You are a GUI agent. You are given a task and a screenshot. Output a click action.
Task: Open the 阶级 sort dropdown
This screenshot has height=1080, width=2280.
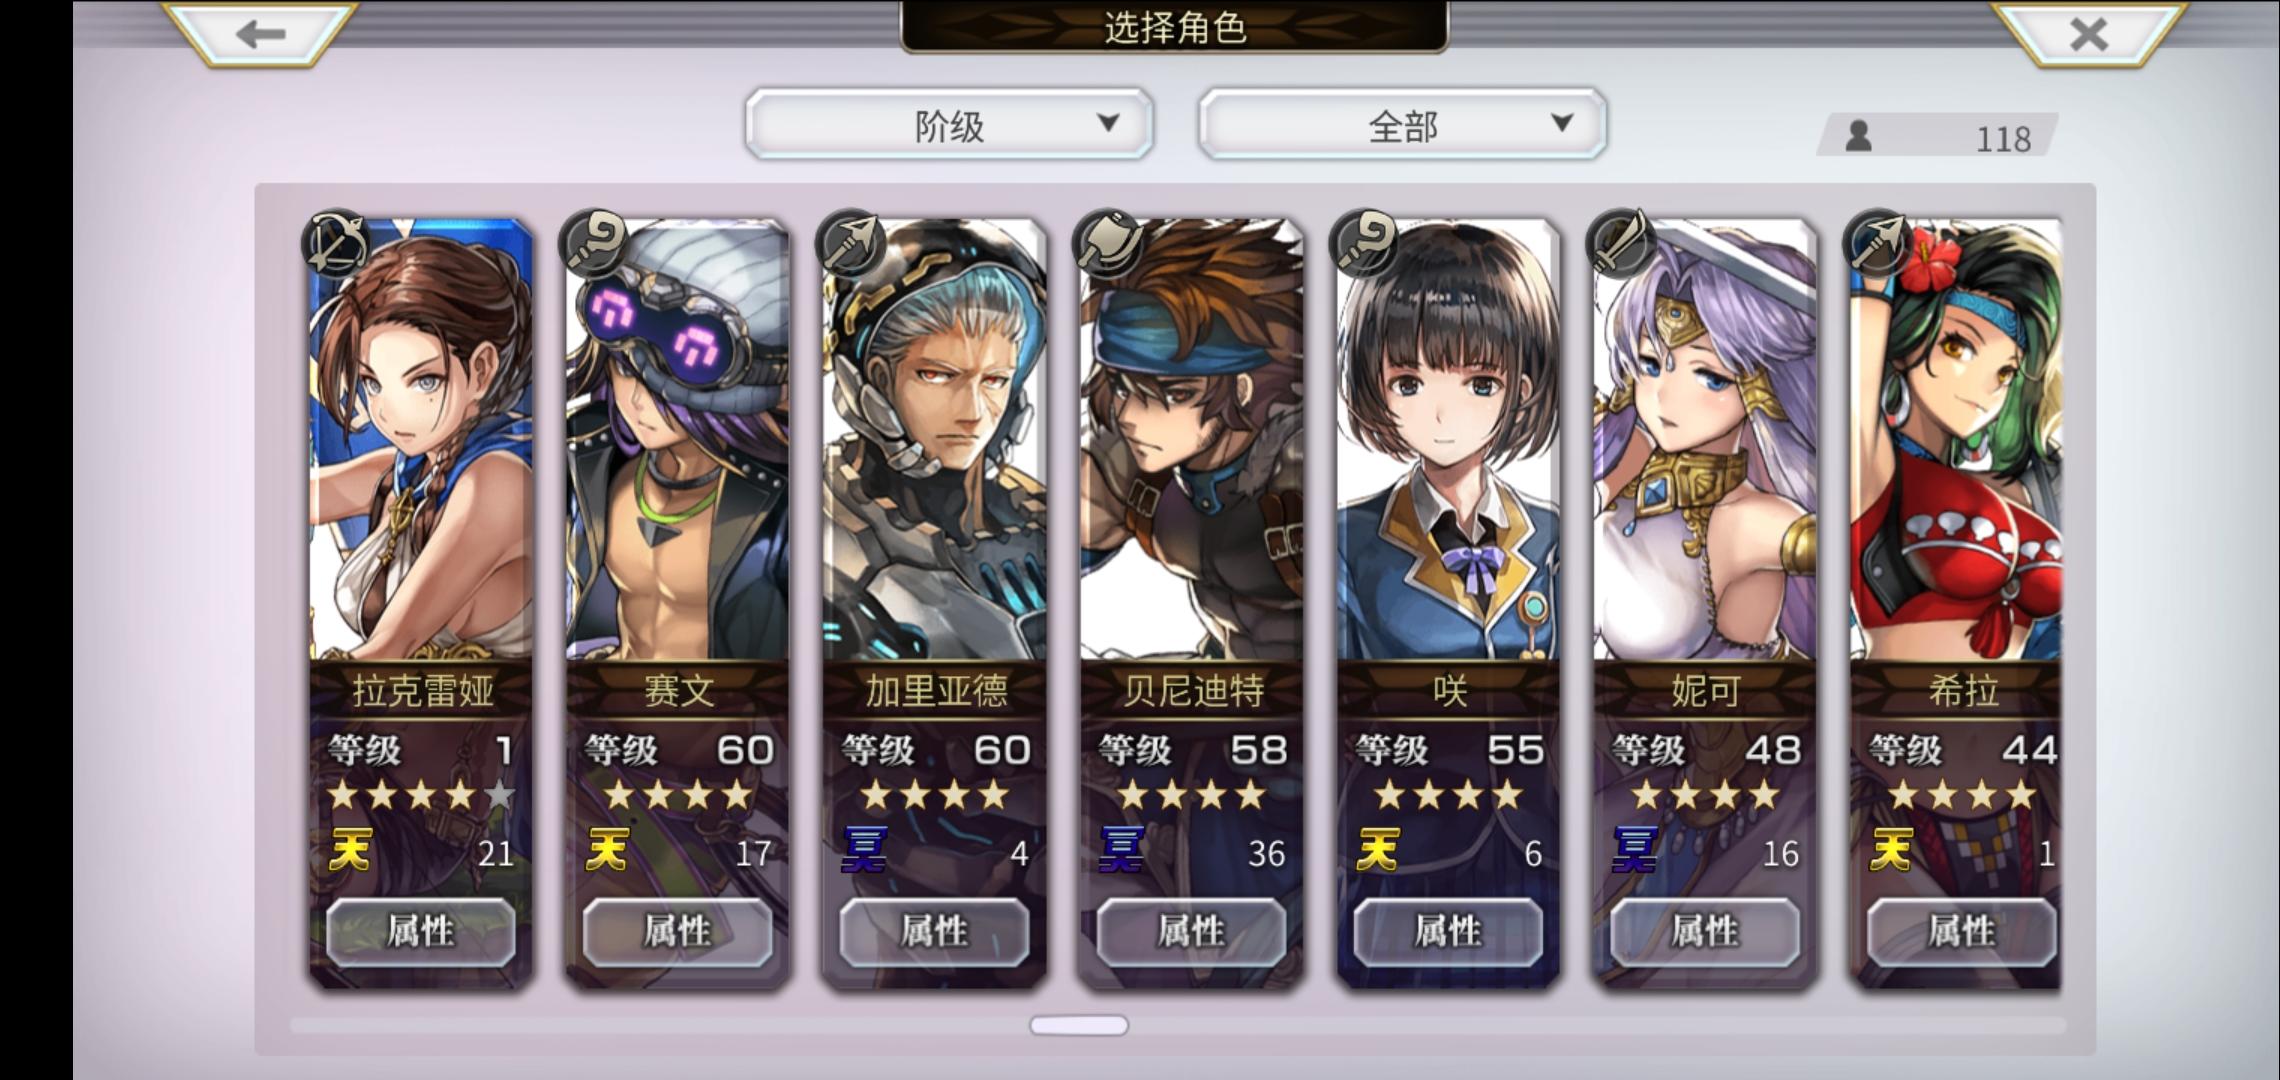pyautogui.click(x=949, y=124)
